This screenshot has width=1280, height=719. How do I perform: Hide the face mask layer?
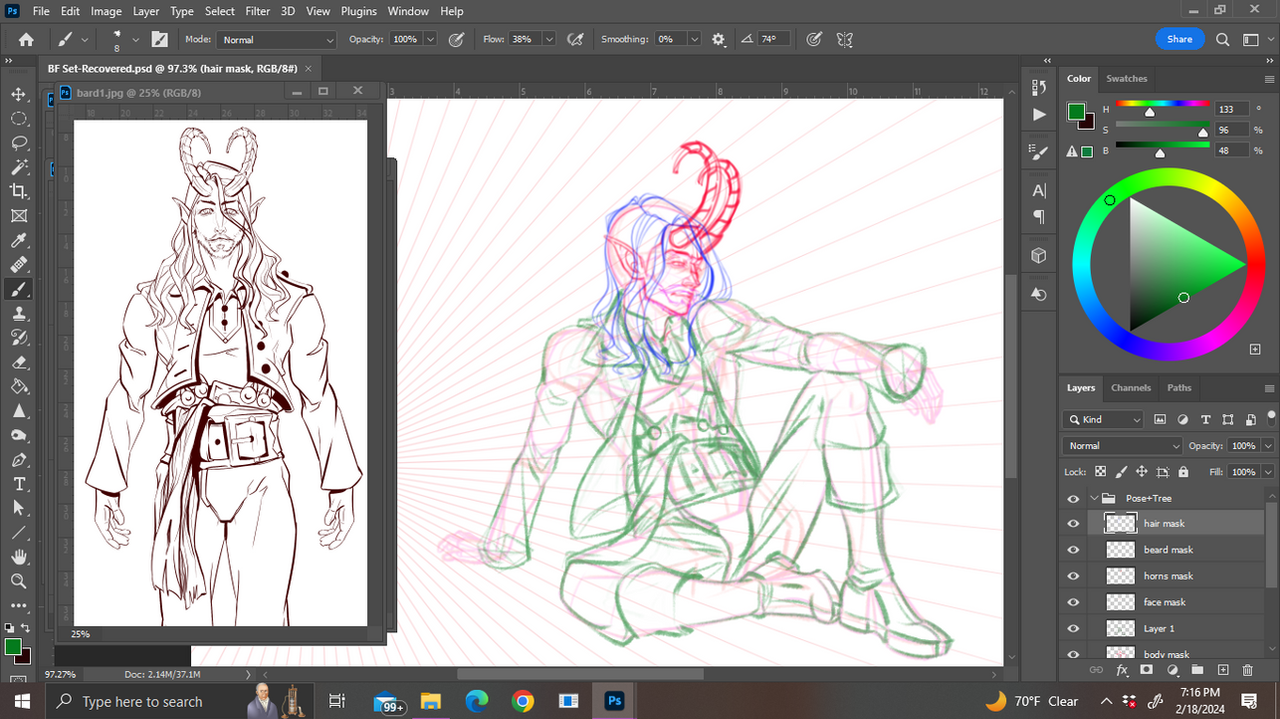(x=1073, y=602)
